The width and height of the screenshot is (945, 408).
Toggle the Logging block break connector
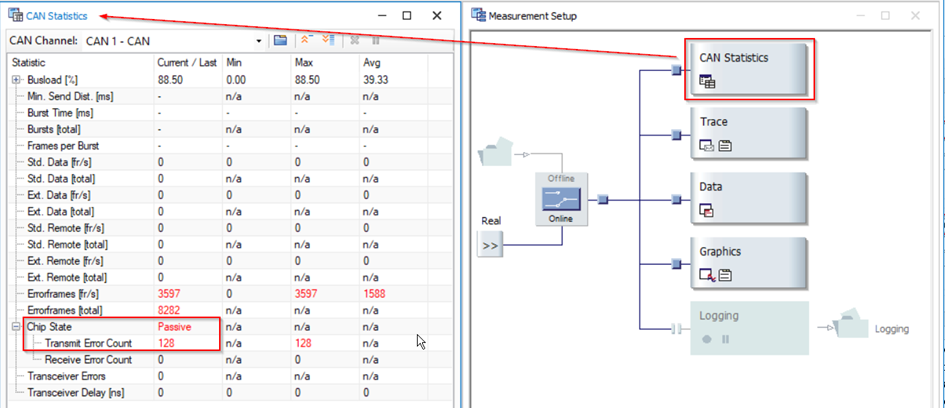(x=676, y=329)
